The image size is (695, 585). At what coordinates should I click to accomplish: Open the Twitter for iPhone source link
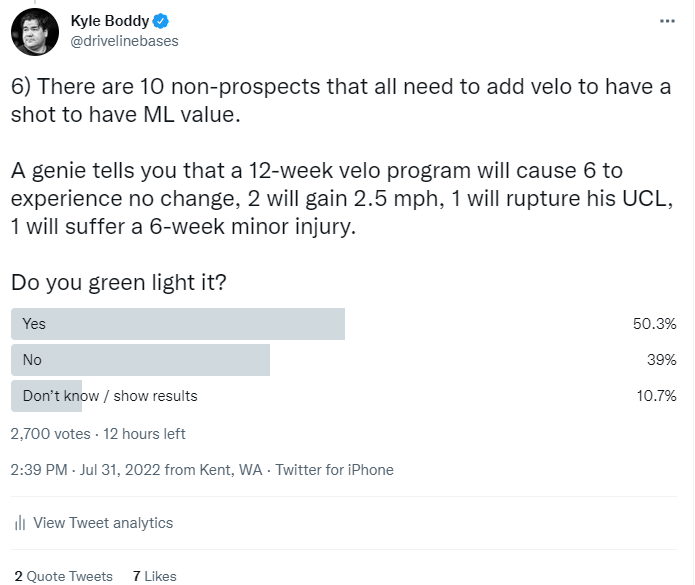(x=335, y=470)
